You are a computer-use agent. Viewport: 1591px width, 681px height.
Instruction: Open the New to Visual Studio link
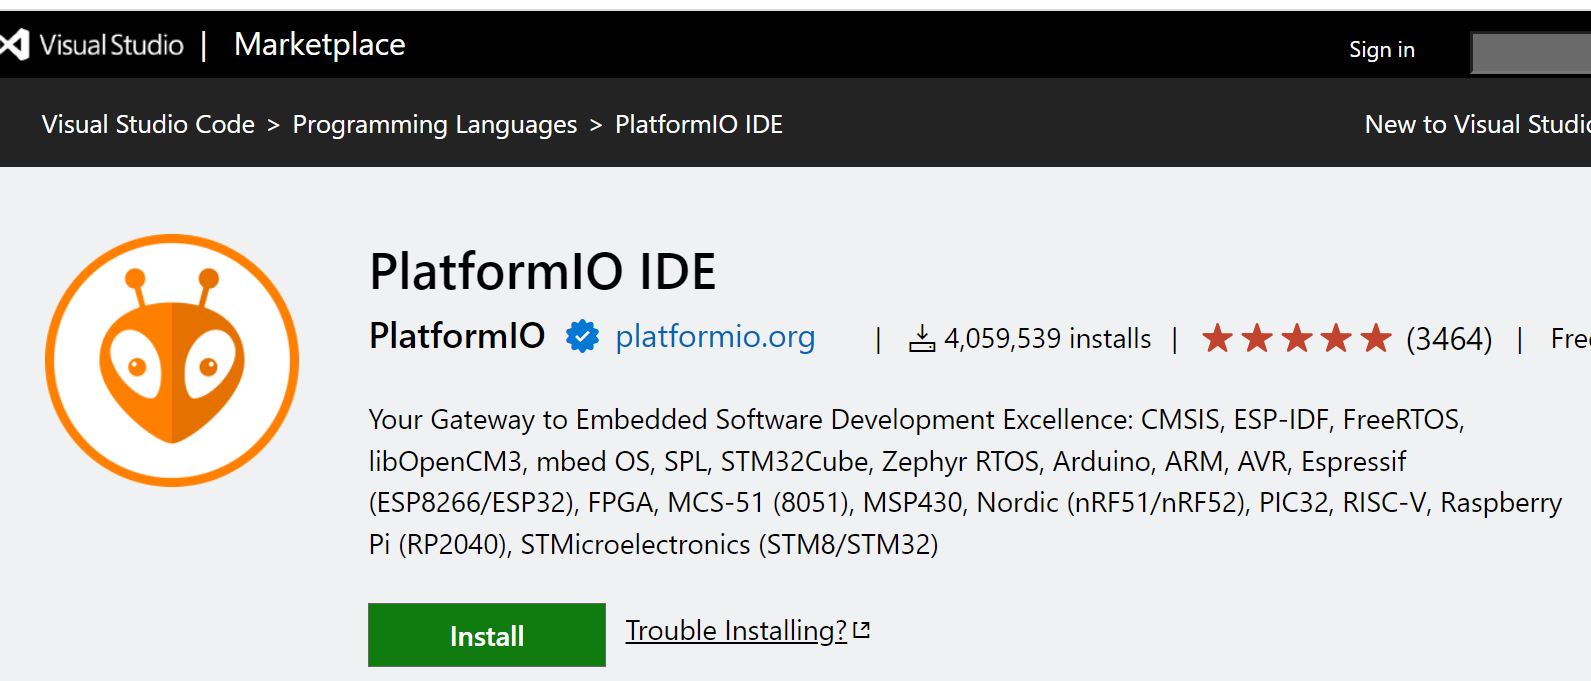point(1478,124)
